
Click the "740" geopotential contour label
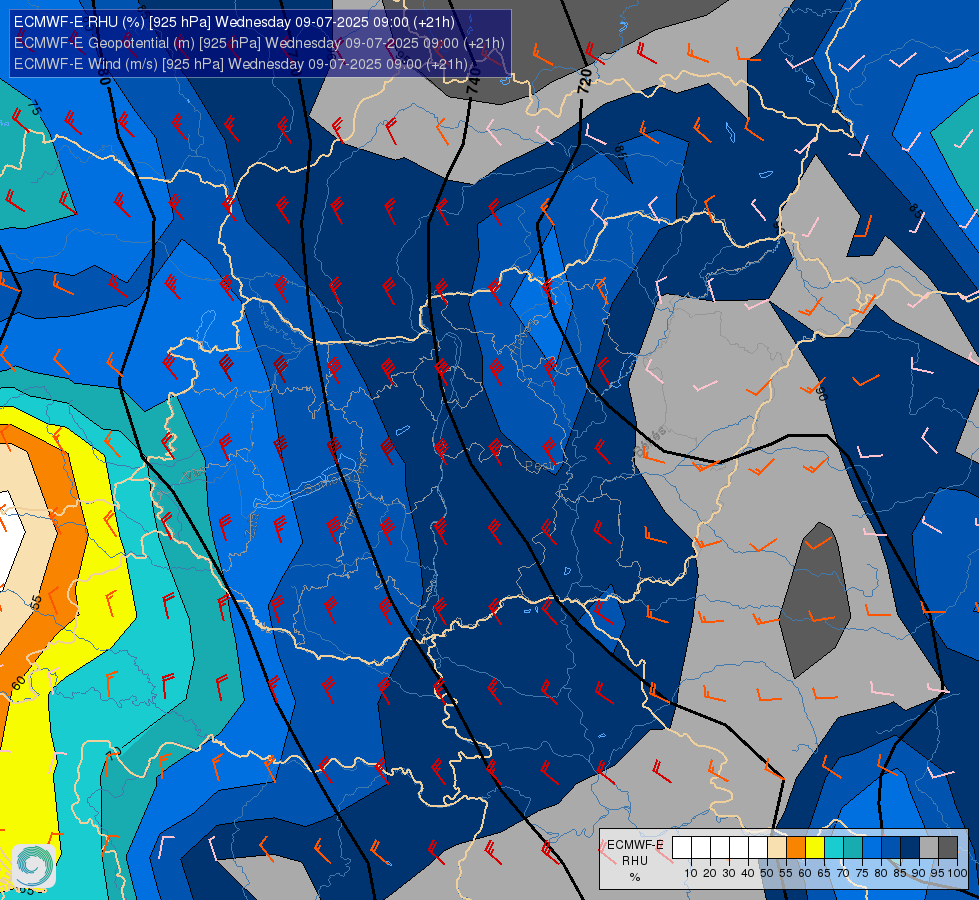pos(473,81)
